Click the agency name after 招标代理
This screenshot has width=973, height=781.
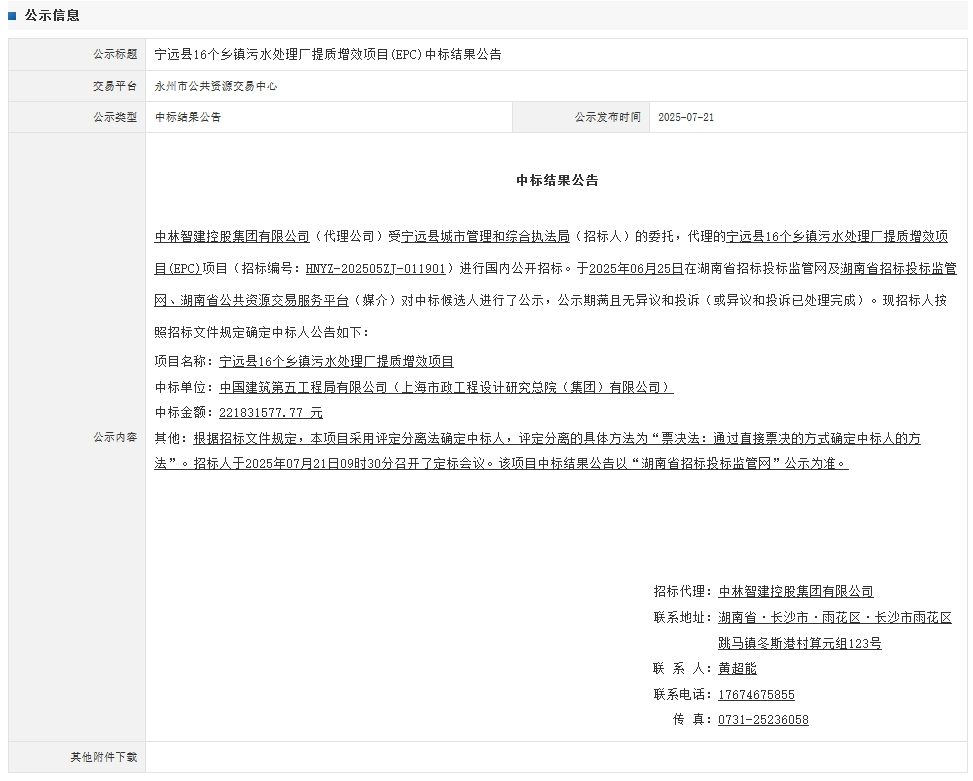pyautogui.click(x=795, y=592)
